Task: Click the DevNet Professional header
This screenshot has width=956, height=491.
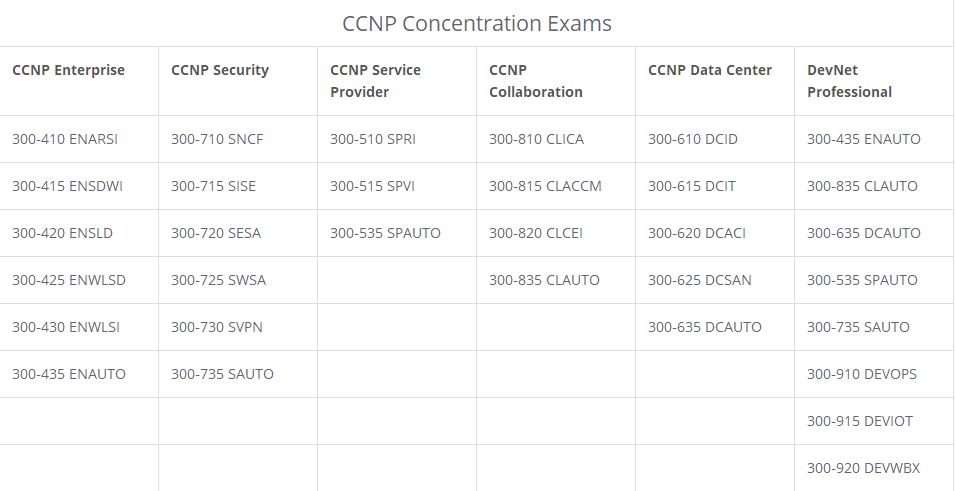Action: pyautogui.click(x=849, y=81)
